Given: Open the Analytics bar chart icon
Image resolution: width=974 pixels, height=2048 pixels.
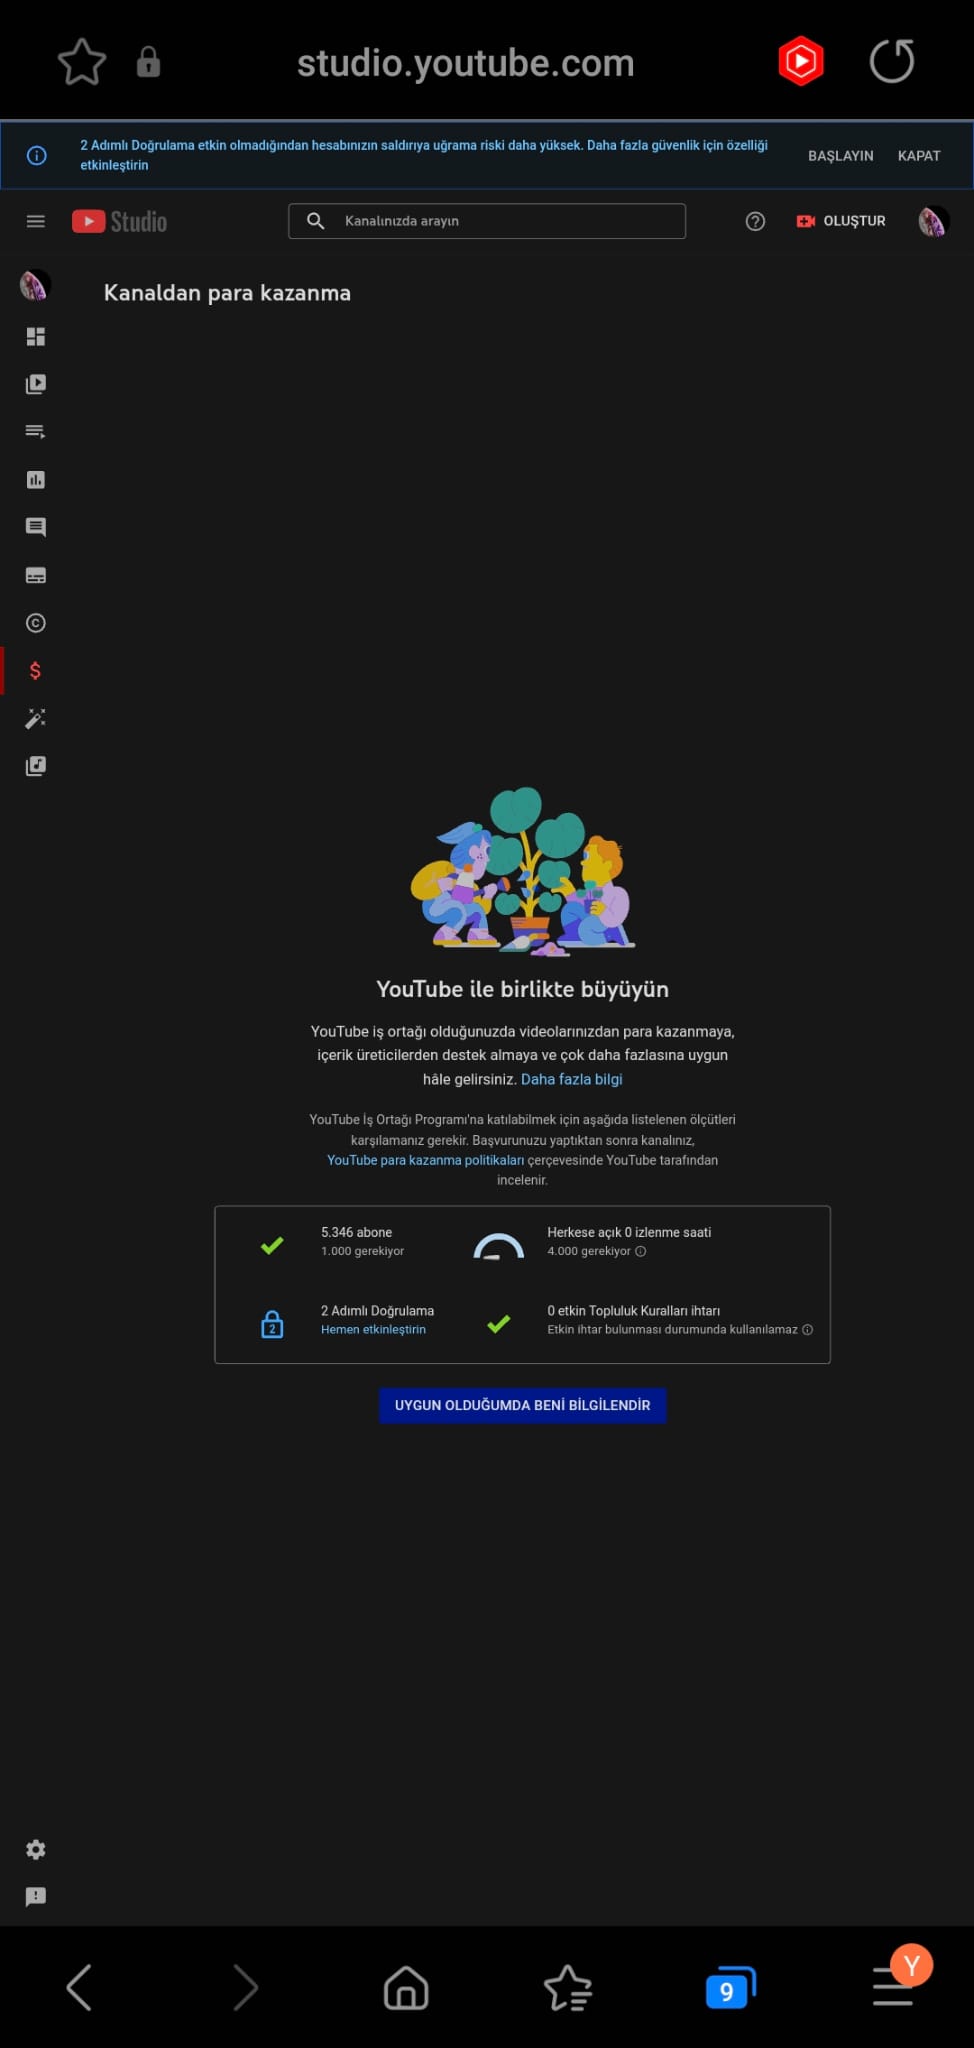Looking at the screenshot, I should (36, 480).
